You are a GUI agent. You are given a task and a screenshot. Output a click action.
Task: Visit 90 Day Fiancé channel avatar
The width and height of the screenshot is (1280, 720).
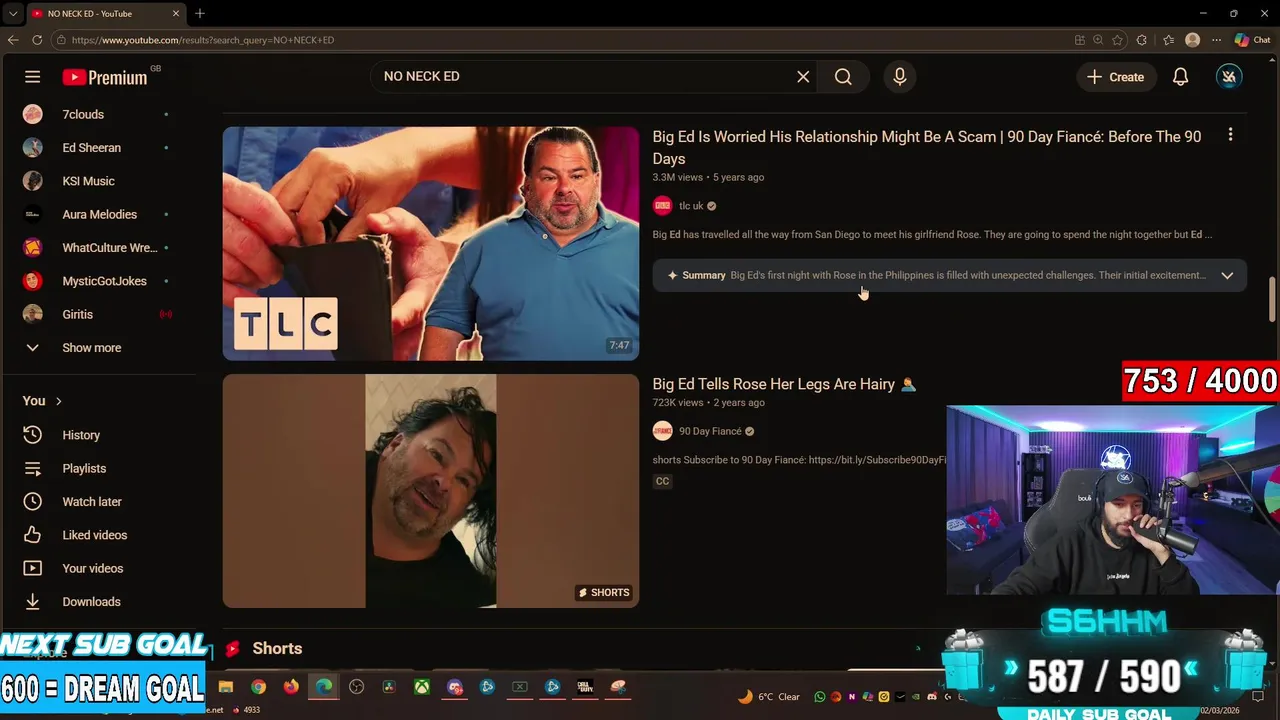[662, 431]
